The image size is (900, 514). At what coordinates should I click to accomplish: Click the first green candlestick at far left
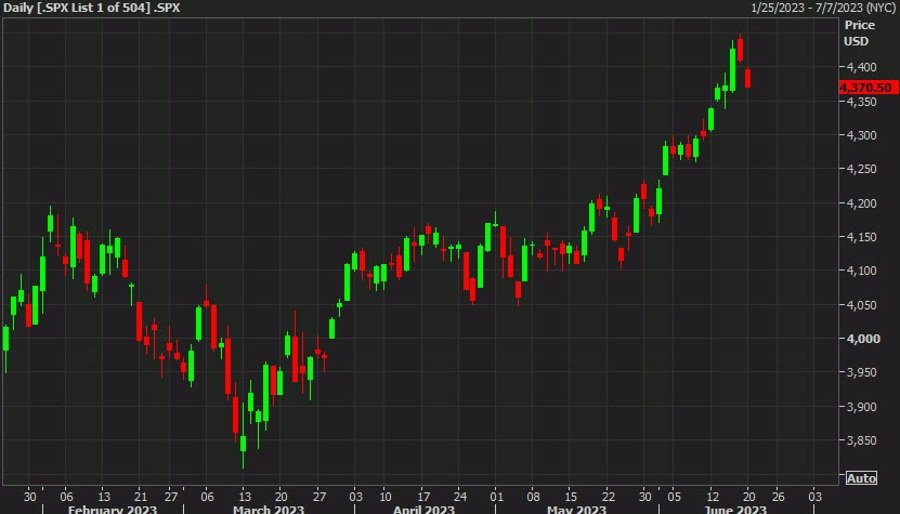5,338
